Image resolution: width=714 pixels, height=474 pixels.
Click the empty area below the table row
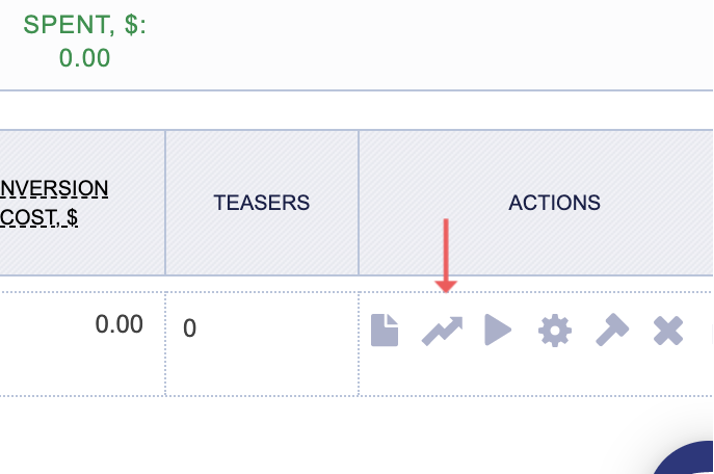300,435
